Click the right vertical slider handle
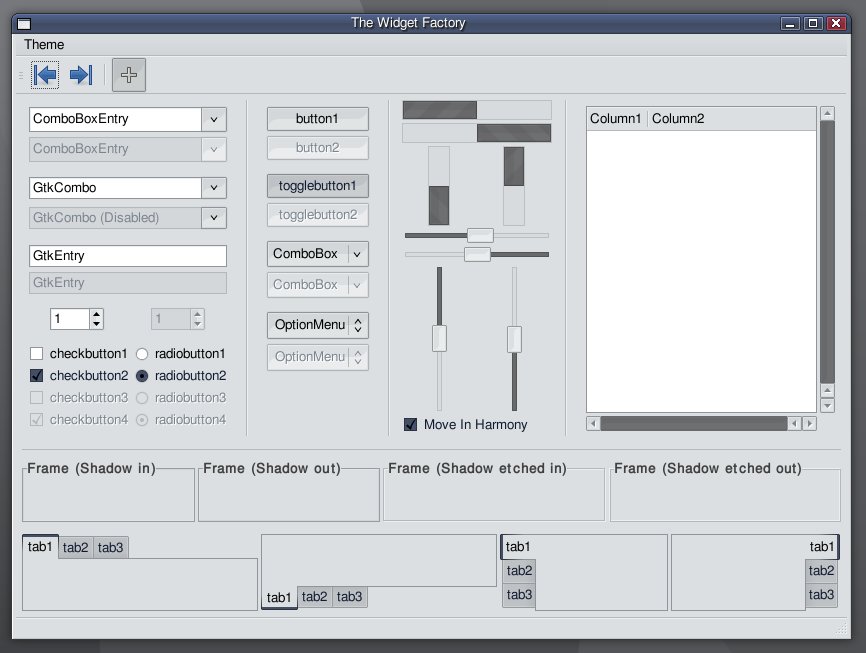The height and width of the screenshot is (653, 866). coord(514,339)
